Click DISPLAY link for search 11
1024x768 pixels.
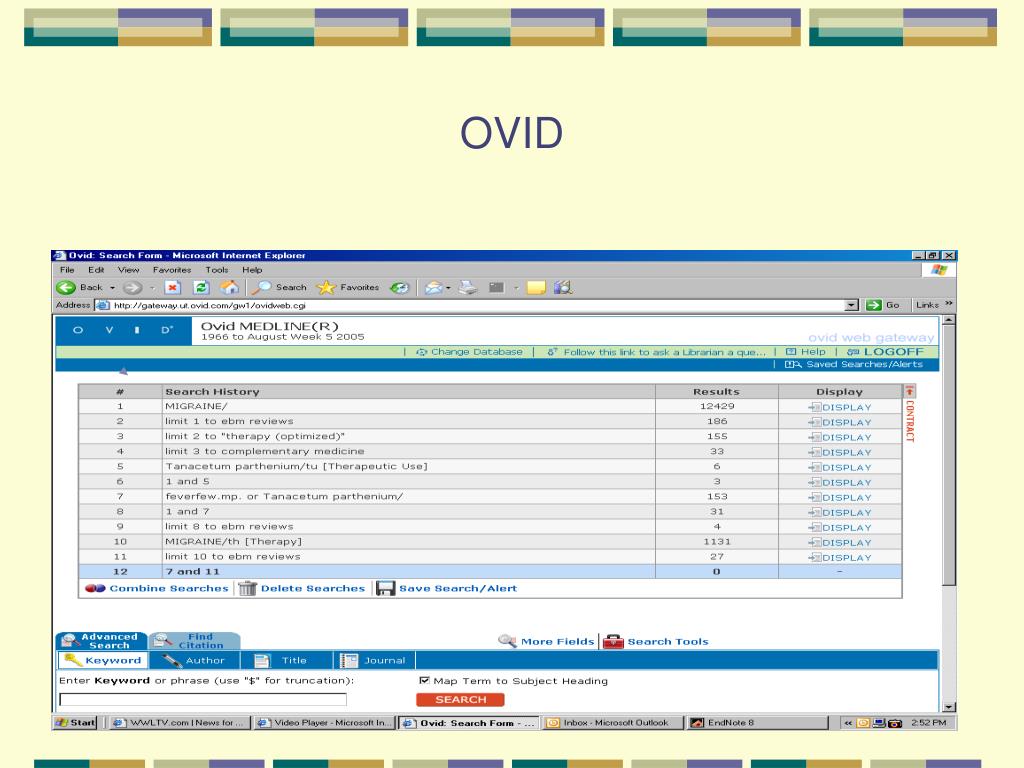point(846,558)
